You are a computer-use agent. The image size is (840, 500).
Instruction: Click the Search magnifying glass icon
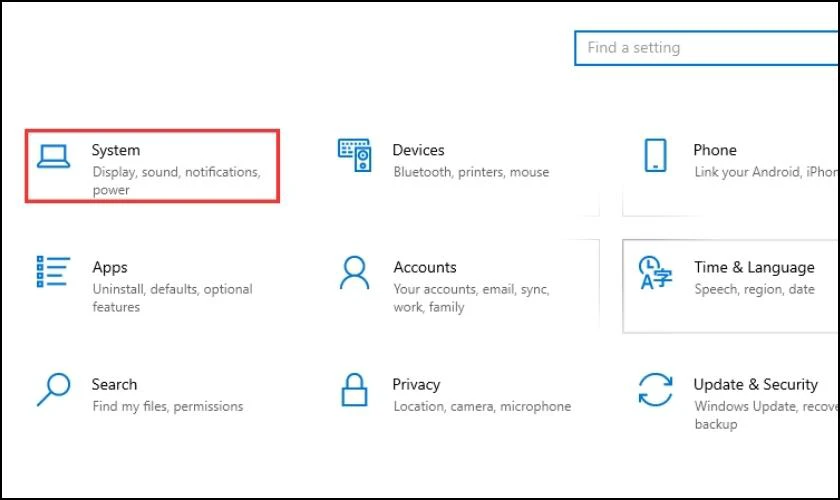tap(54, 390)
